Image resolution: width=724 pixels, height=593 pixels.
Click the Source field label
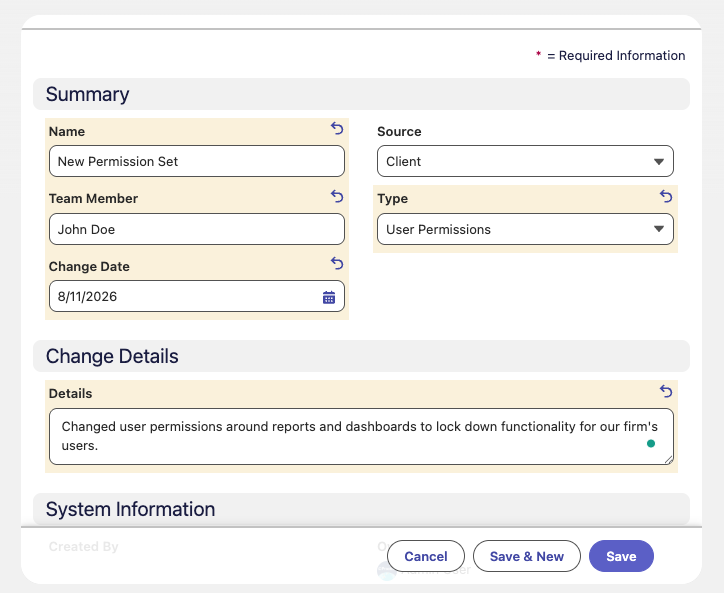(x=399, y=132)
